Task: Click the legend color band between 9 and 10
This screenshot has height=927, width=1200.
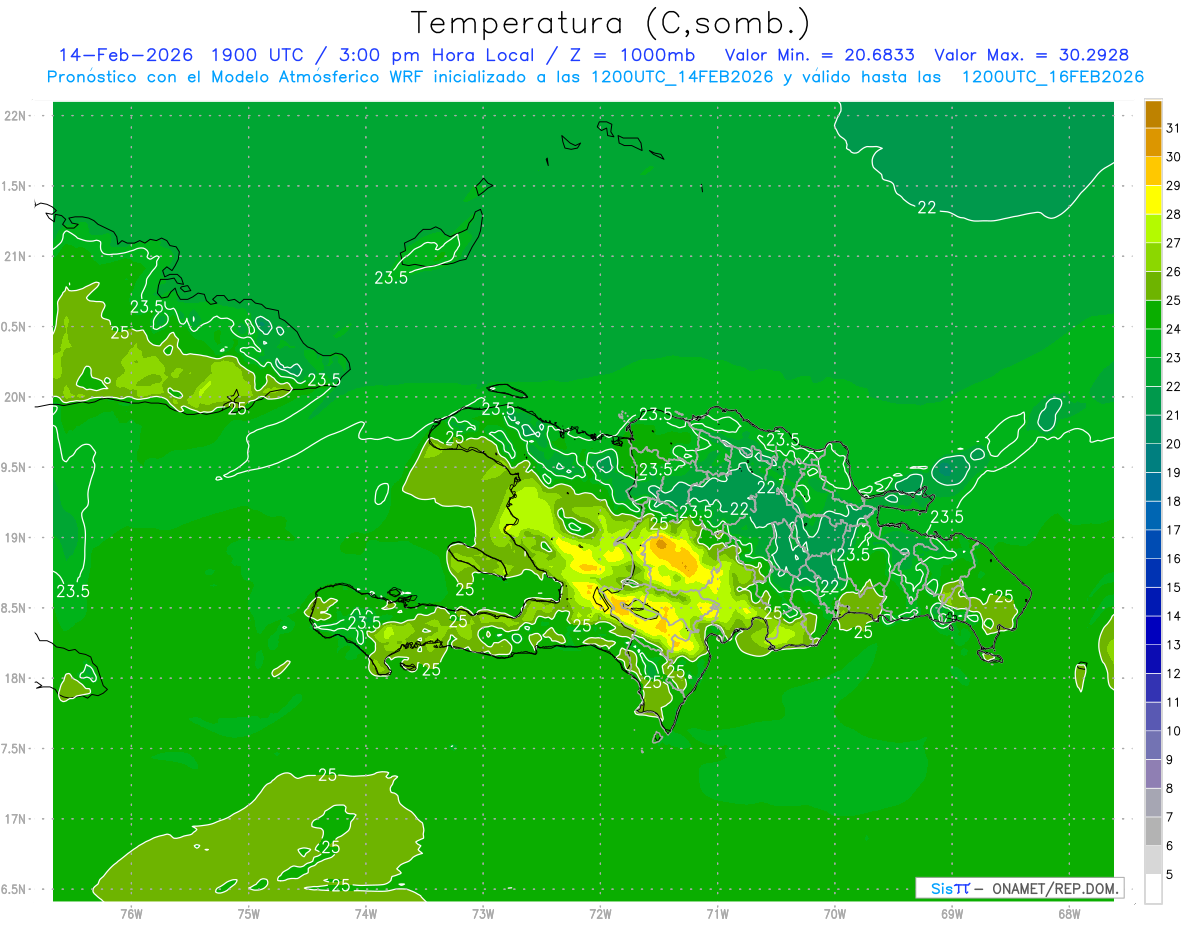Action: (x=1153, y=745)
